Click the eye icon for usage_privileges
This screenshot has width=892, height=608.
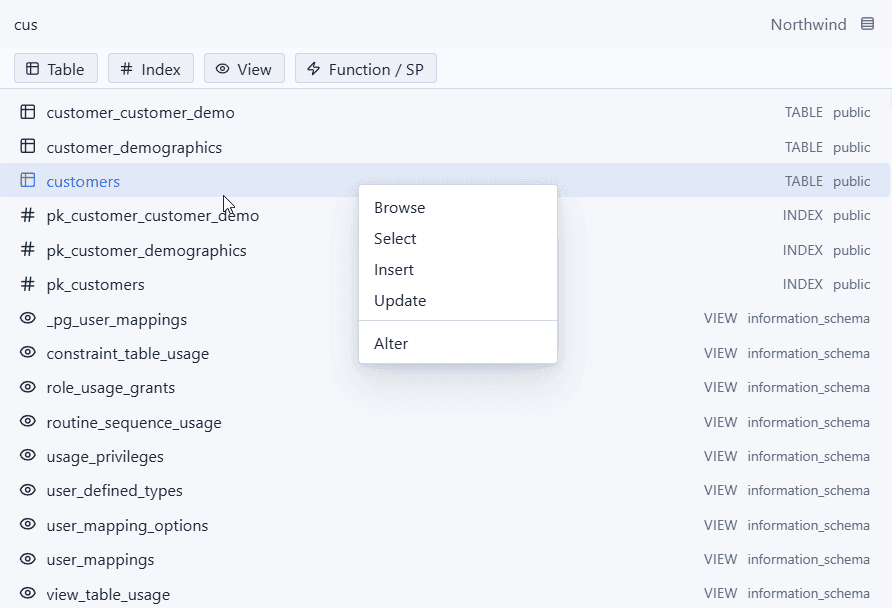27,455
